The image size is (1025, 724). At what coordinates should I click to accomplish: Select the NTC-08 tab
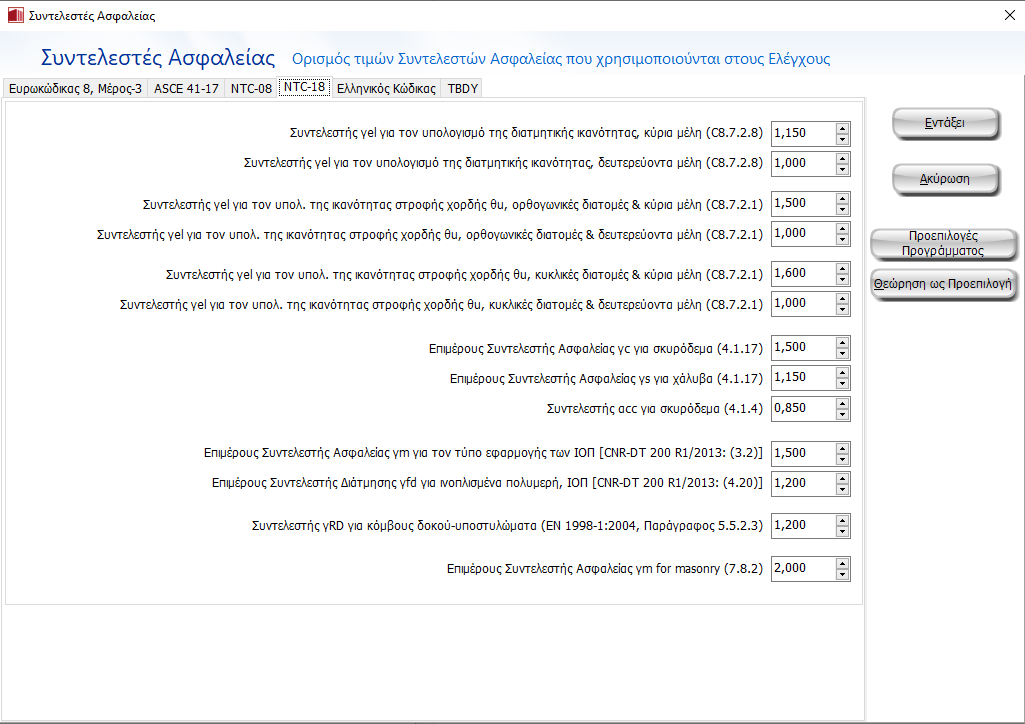[251, 88]
